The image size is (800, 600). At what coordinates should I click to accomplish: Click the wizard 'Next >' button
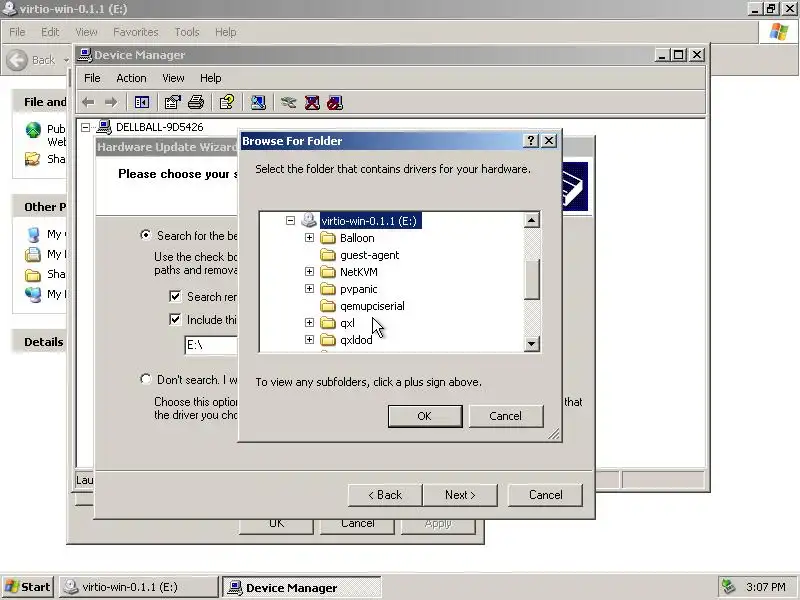point(460,495)
